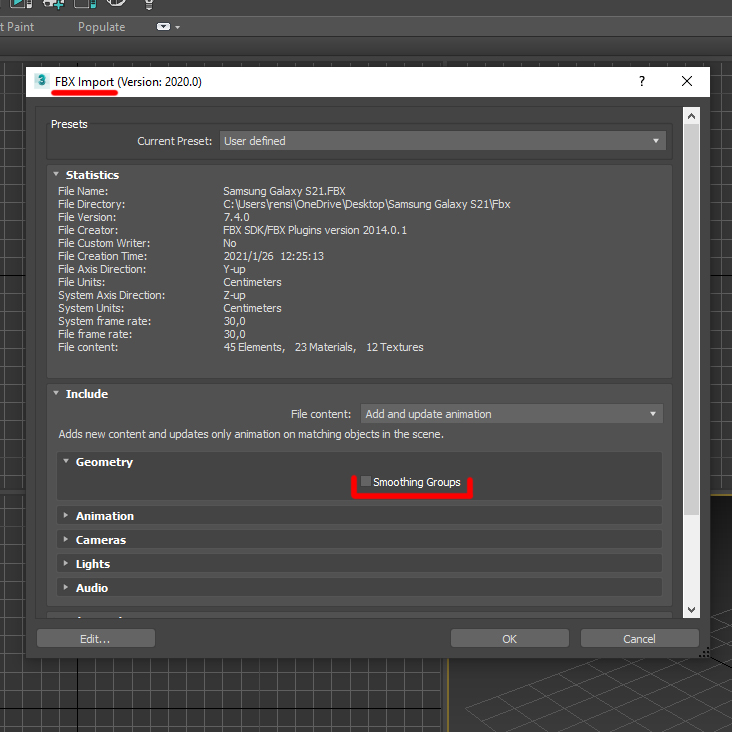Click the 'File Creator:' label

(88, 230)
